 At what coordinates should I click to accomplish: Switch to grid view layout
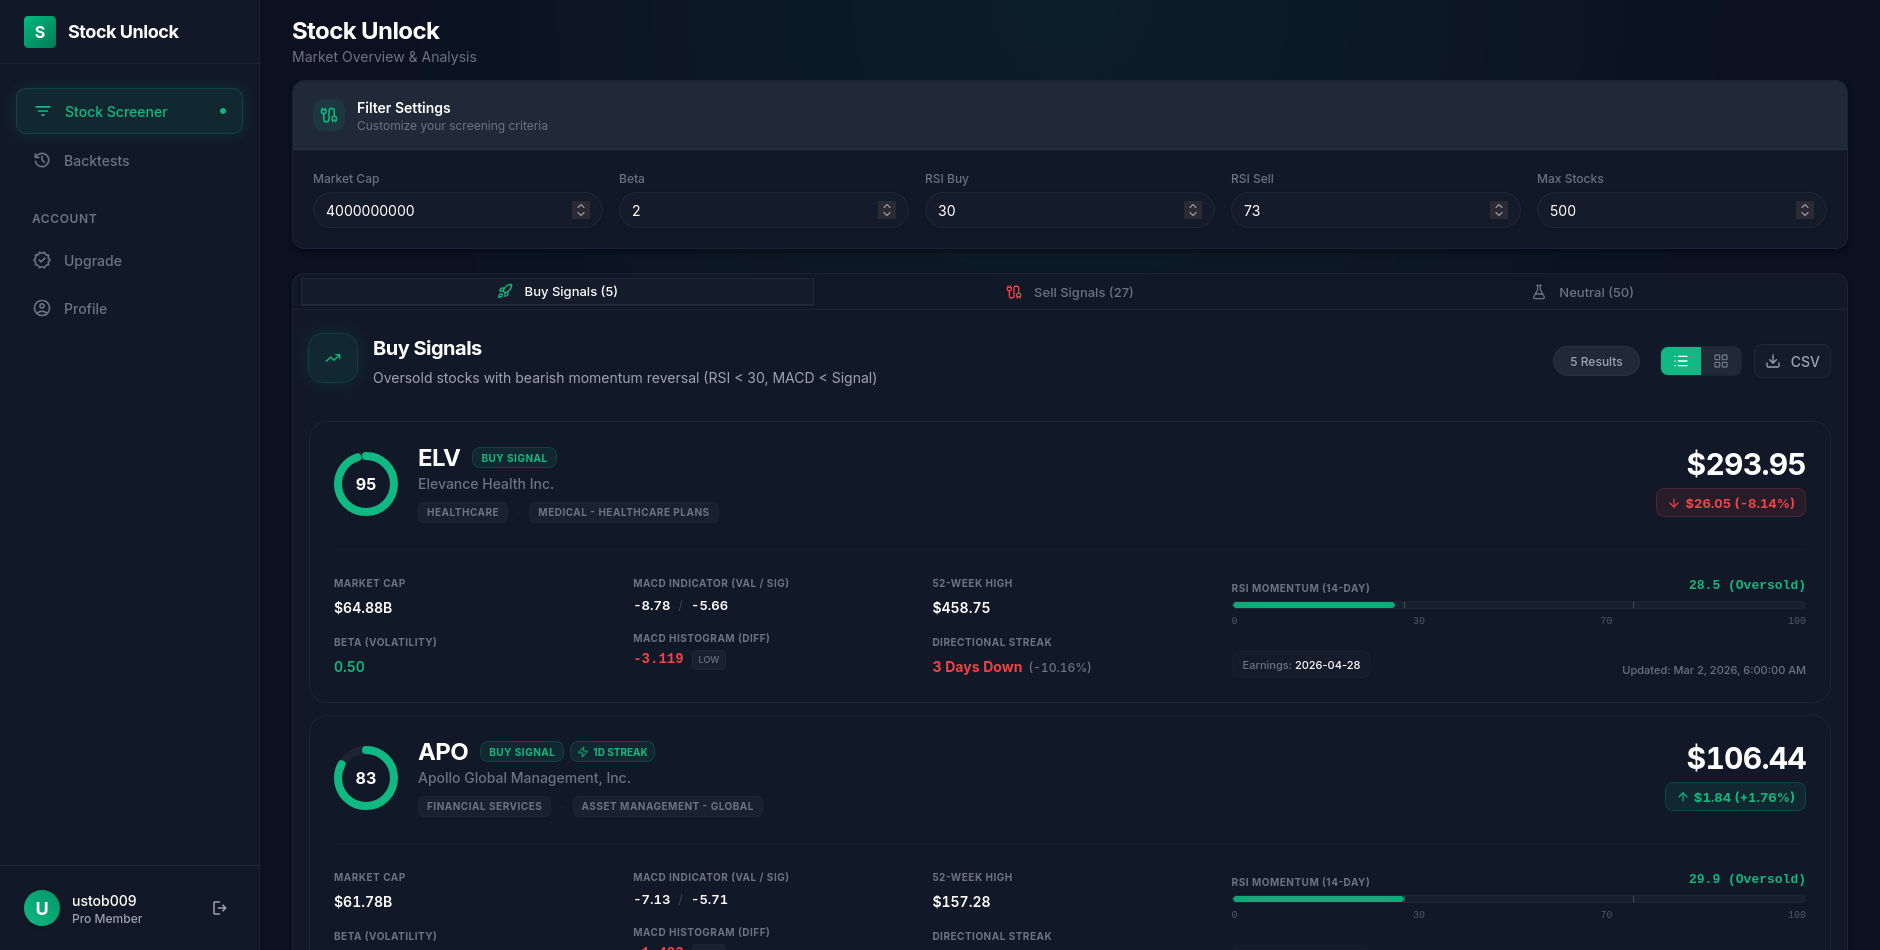1721,361
